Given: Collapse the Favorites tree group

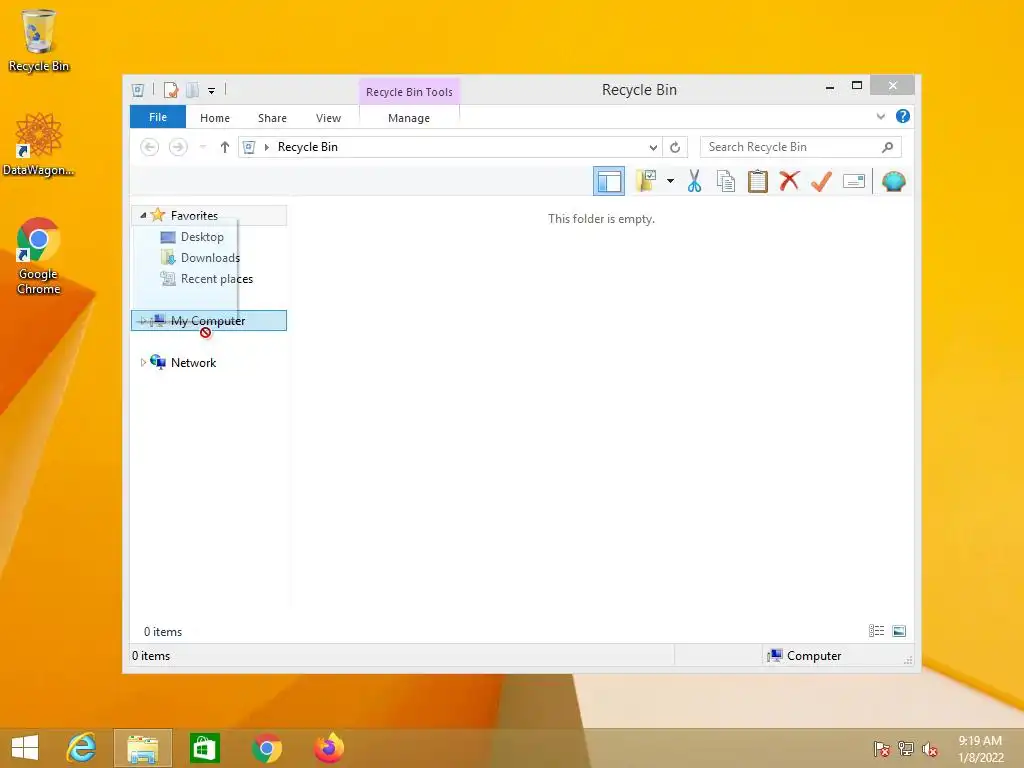Looking at the screenshot, I should (x=143, y=215).
